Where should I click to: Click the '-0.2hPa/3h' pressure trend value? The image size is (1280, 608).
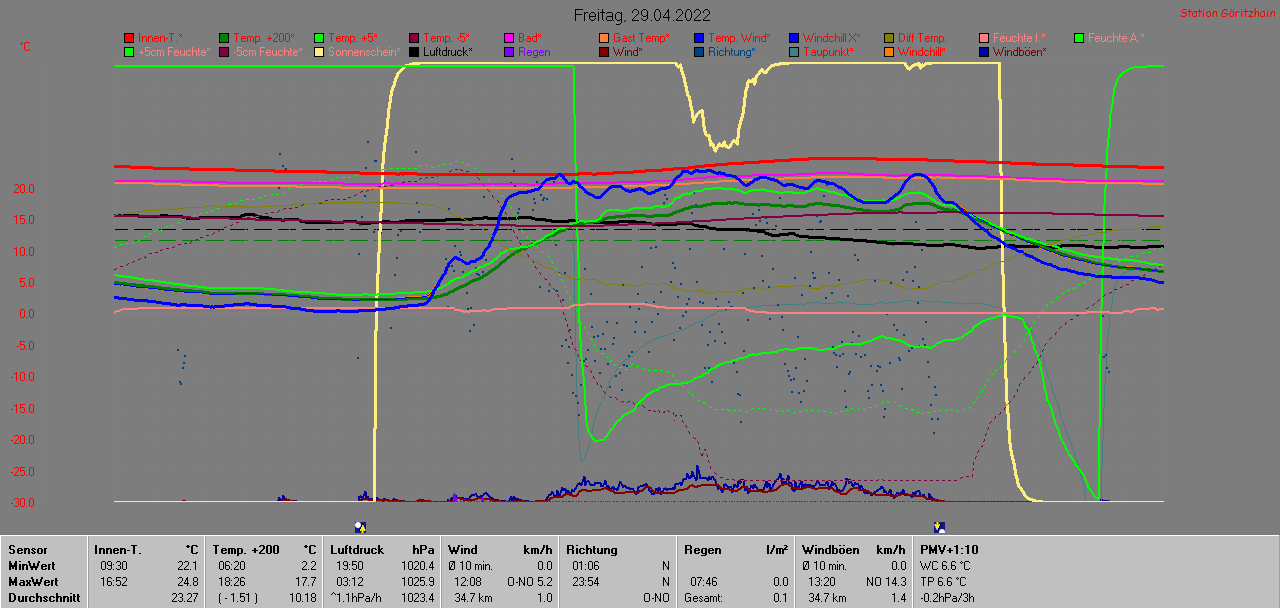(948, 598)
